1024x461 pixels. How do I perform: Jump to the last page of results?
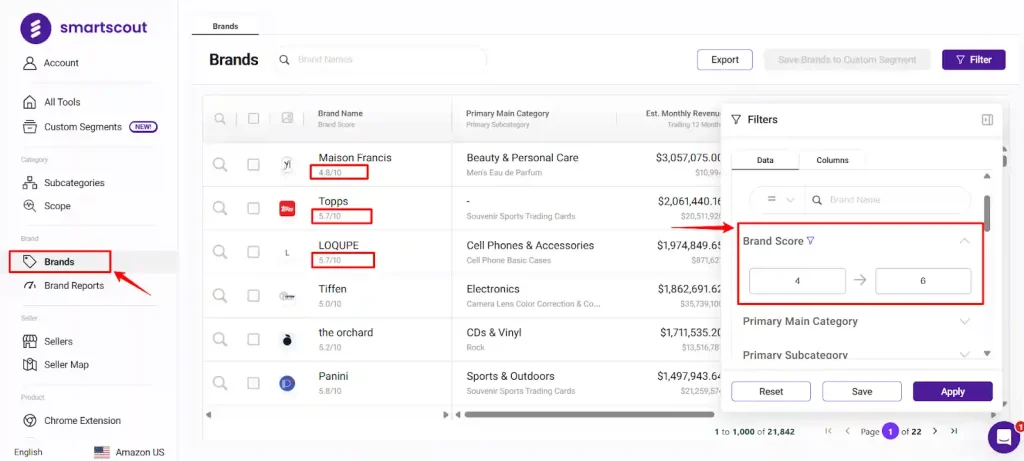[x=953, y=431]
